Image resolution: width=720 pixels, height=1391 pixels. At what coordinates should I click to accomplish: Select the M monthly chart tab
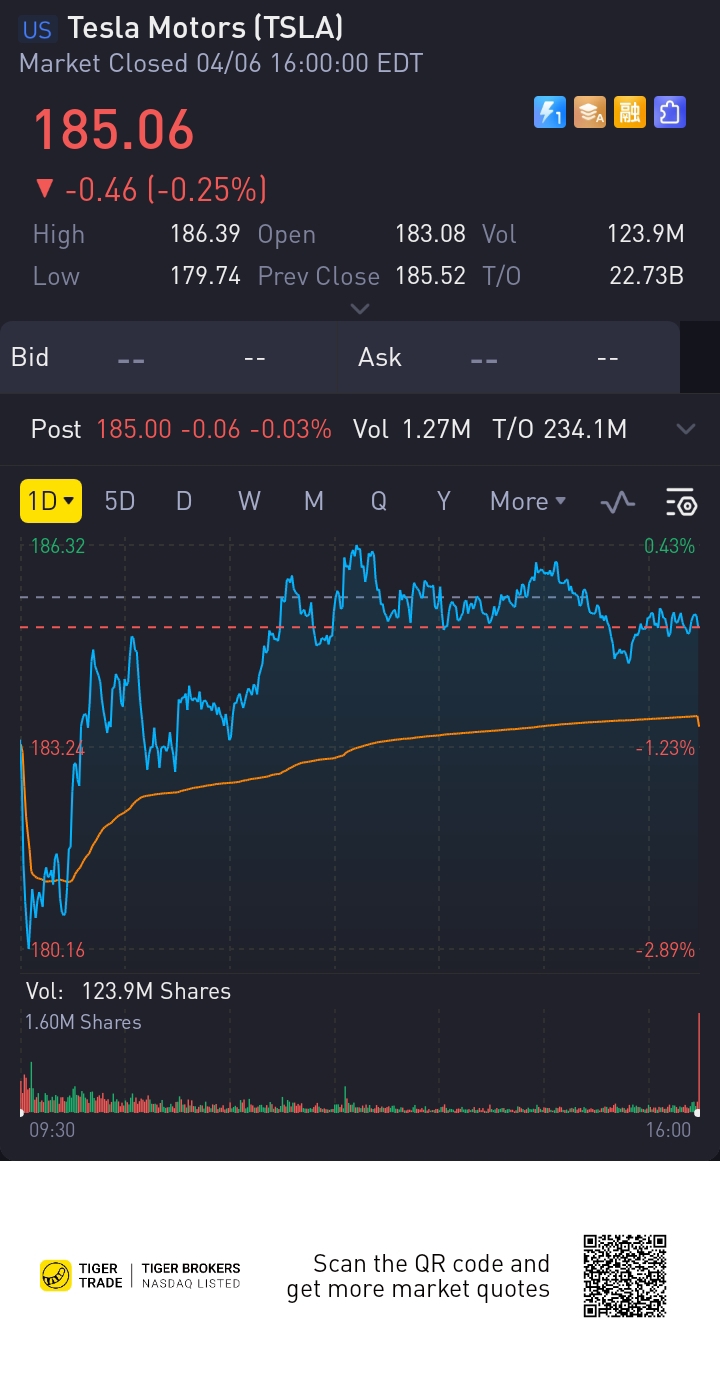coord(314,501)
